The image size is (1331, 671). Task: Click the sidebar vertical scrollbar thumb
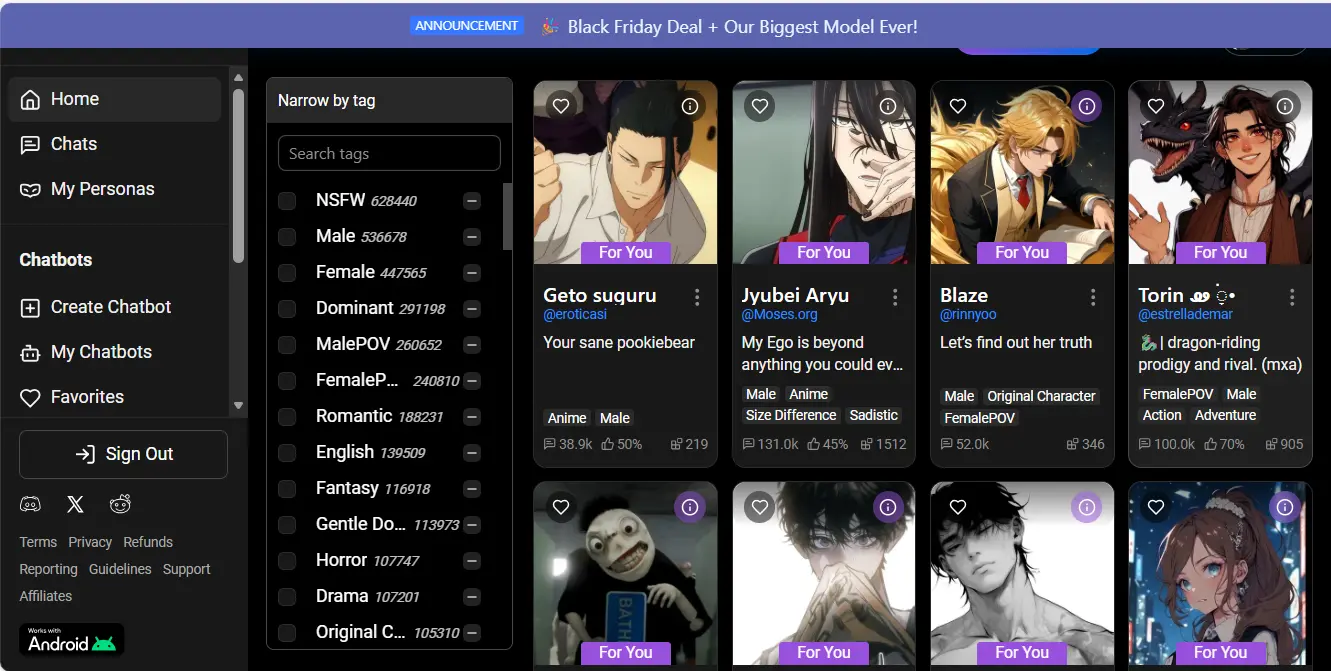(x=238, y=175)
